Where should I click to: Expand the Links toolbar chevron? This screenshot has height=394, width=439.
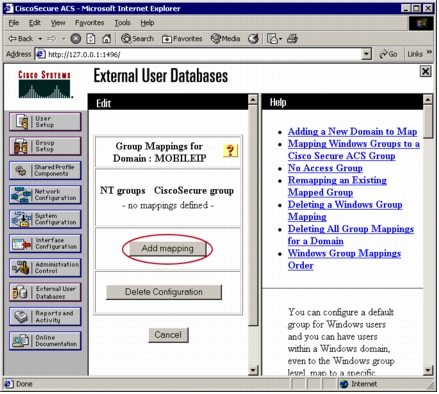coord(429,52)
